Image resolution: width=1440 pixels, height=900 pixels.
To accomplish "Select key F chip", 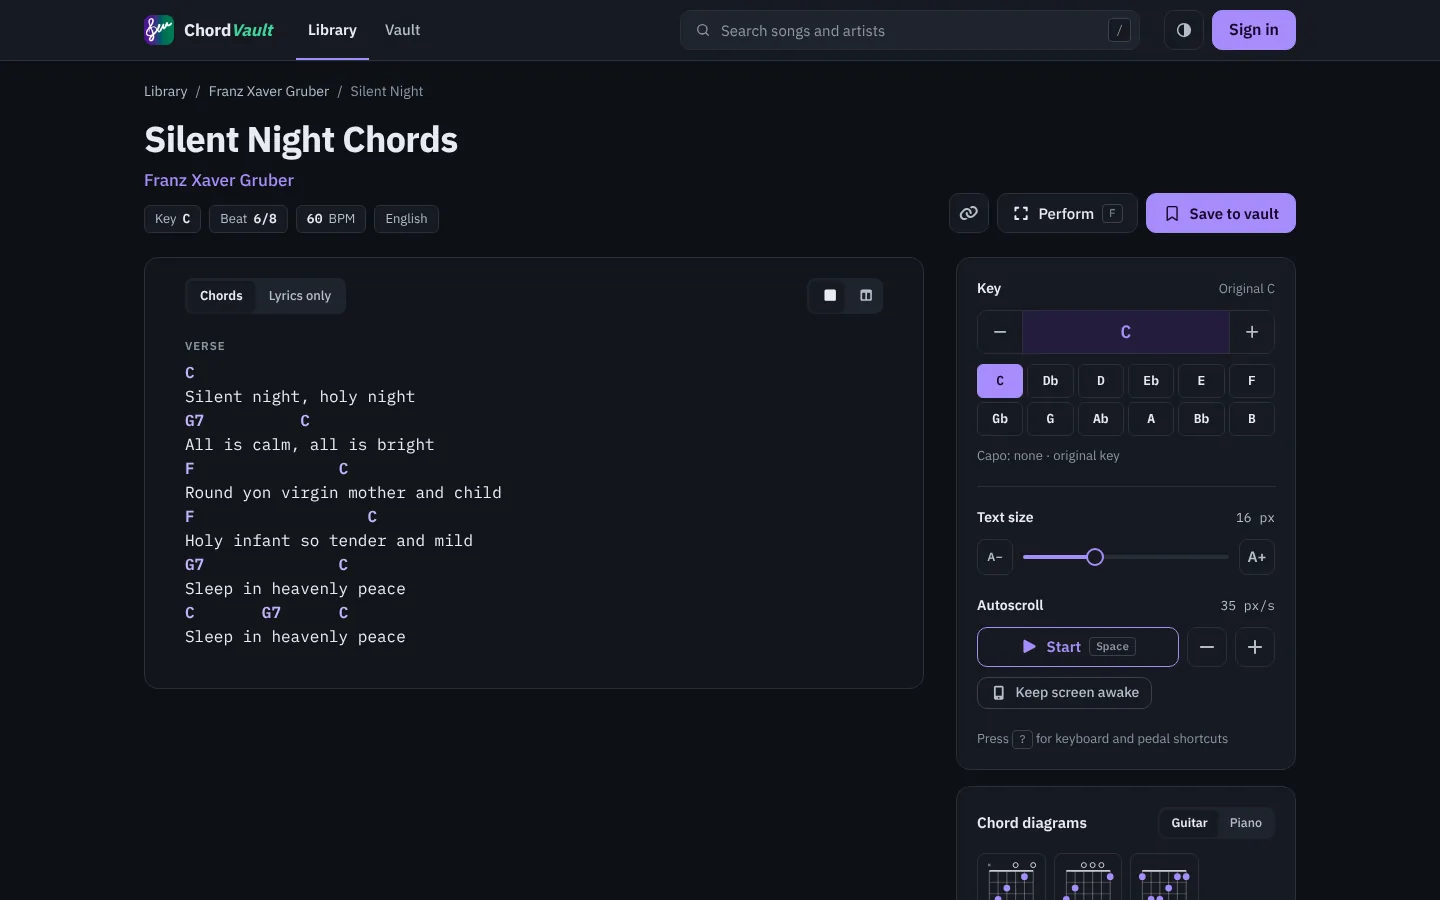I will pos(1252,381).
